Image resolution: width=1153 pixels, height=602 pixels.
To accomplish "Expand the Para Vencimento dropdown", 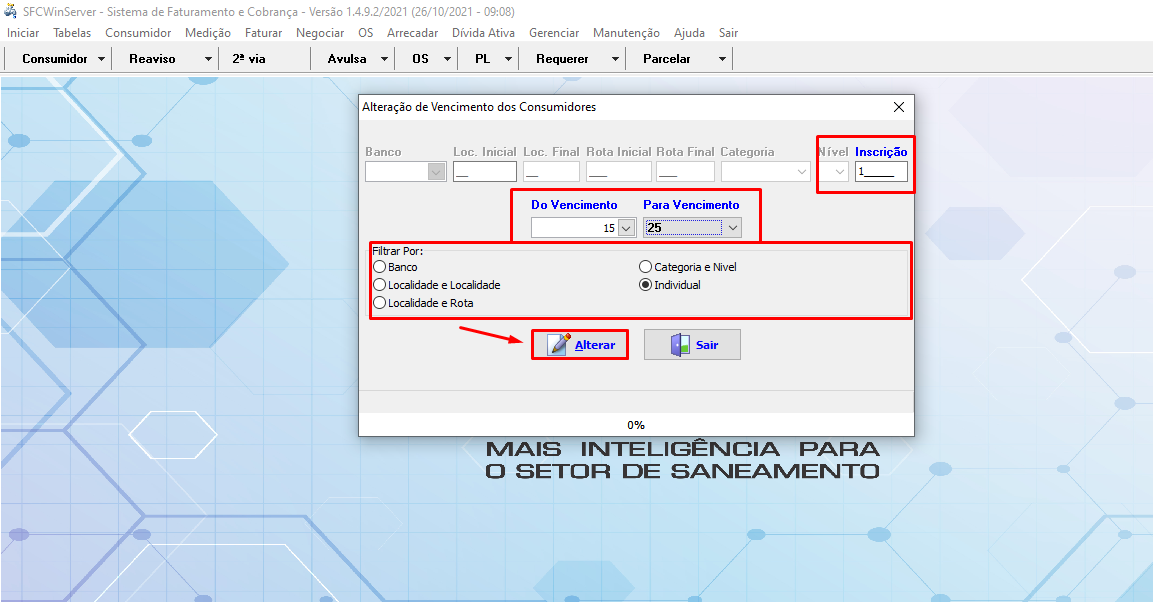I will 733,228.
